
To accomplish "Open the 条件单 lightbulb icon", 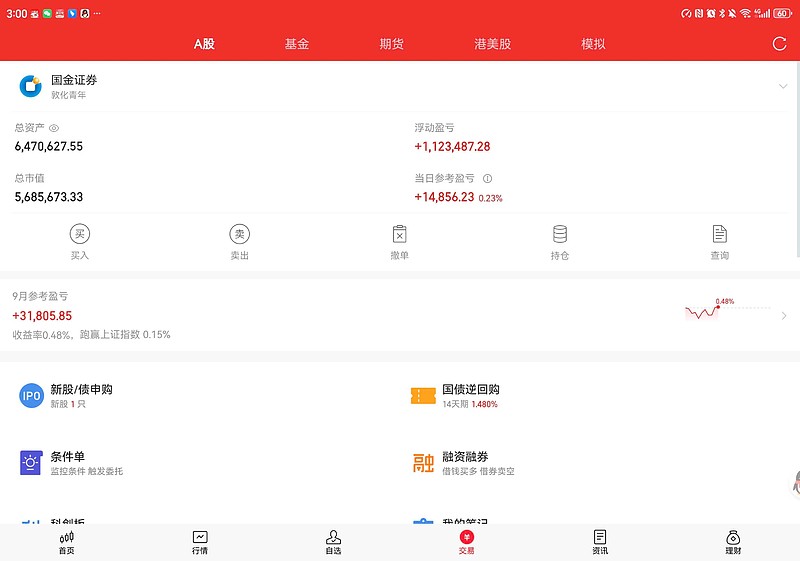I will click(31, 463).
